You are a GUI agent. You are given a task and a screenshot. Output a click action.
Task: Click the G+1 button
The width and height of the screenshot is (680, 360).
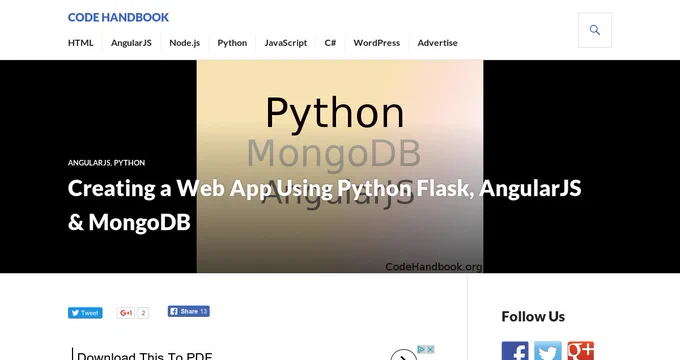point(126,313)
